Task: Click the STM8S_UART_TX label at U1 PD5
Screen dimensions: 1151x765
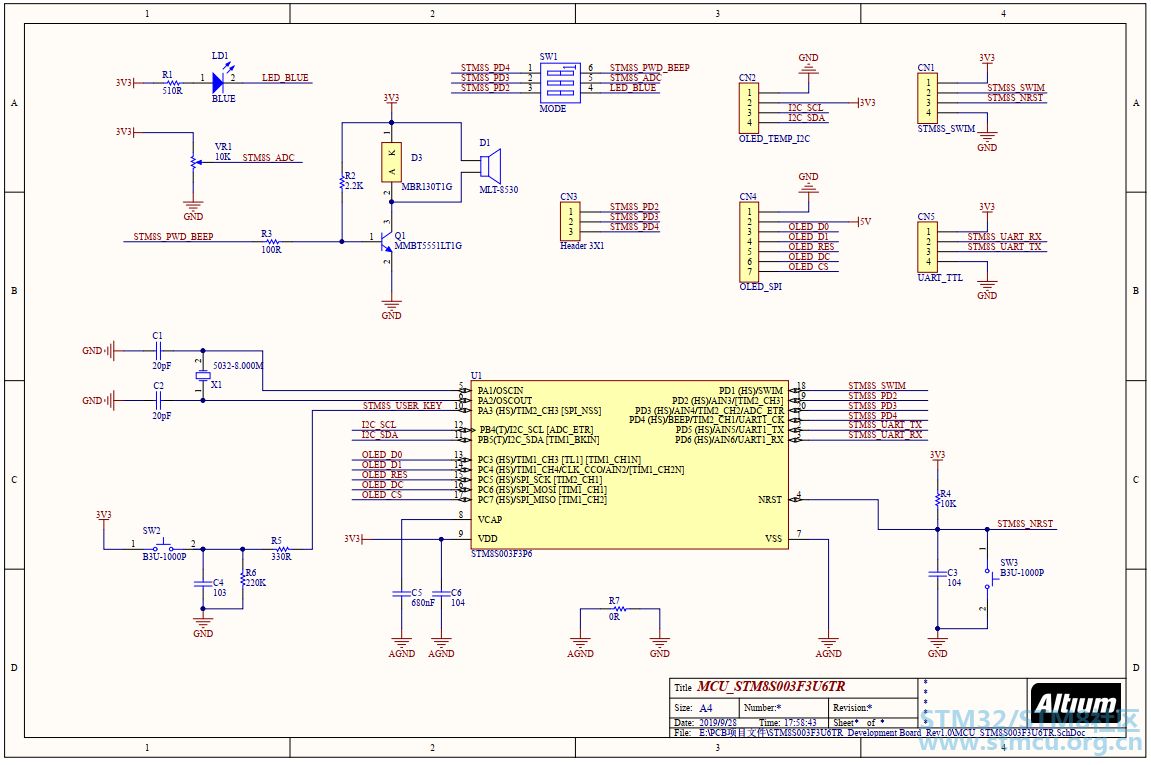Action: coord(885,425)
